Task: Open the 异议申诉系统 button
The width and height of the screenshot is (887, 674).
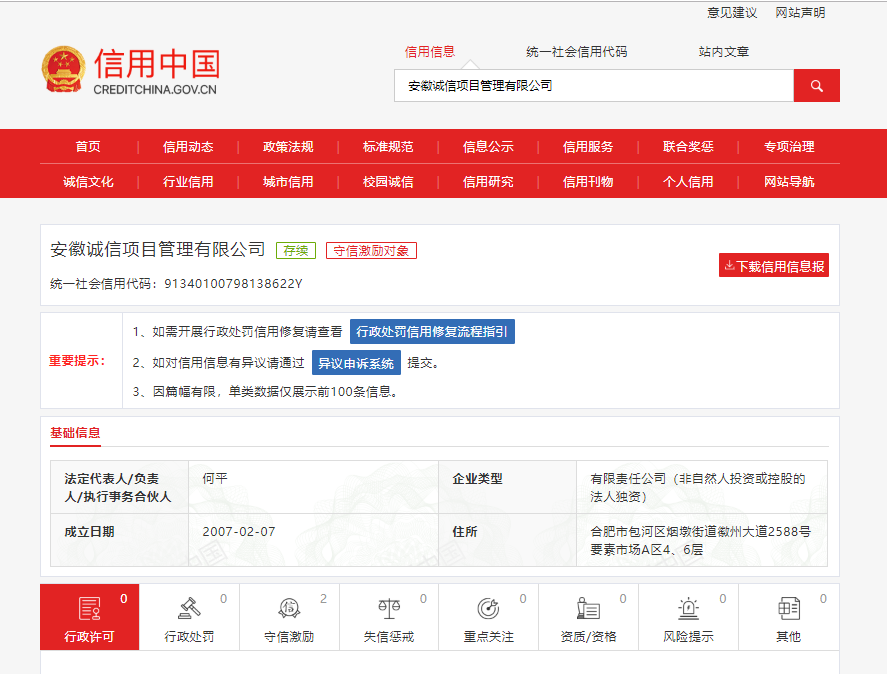Action: 355,363
